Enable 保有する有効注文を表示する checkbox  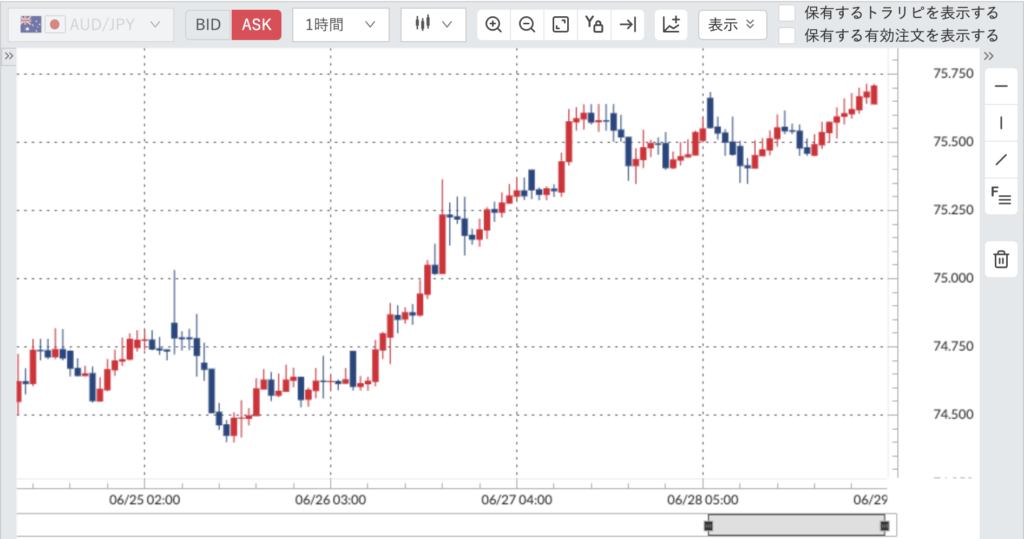[x=787, y=35]
